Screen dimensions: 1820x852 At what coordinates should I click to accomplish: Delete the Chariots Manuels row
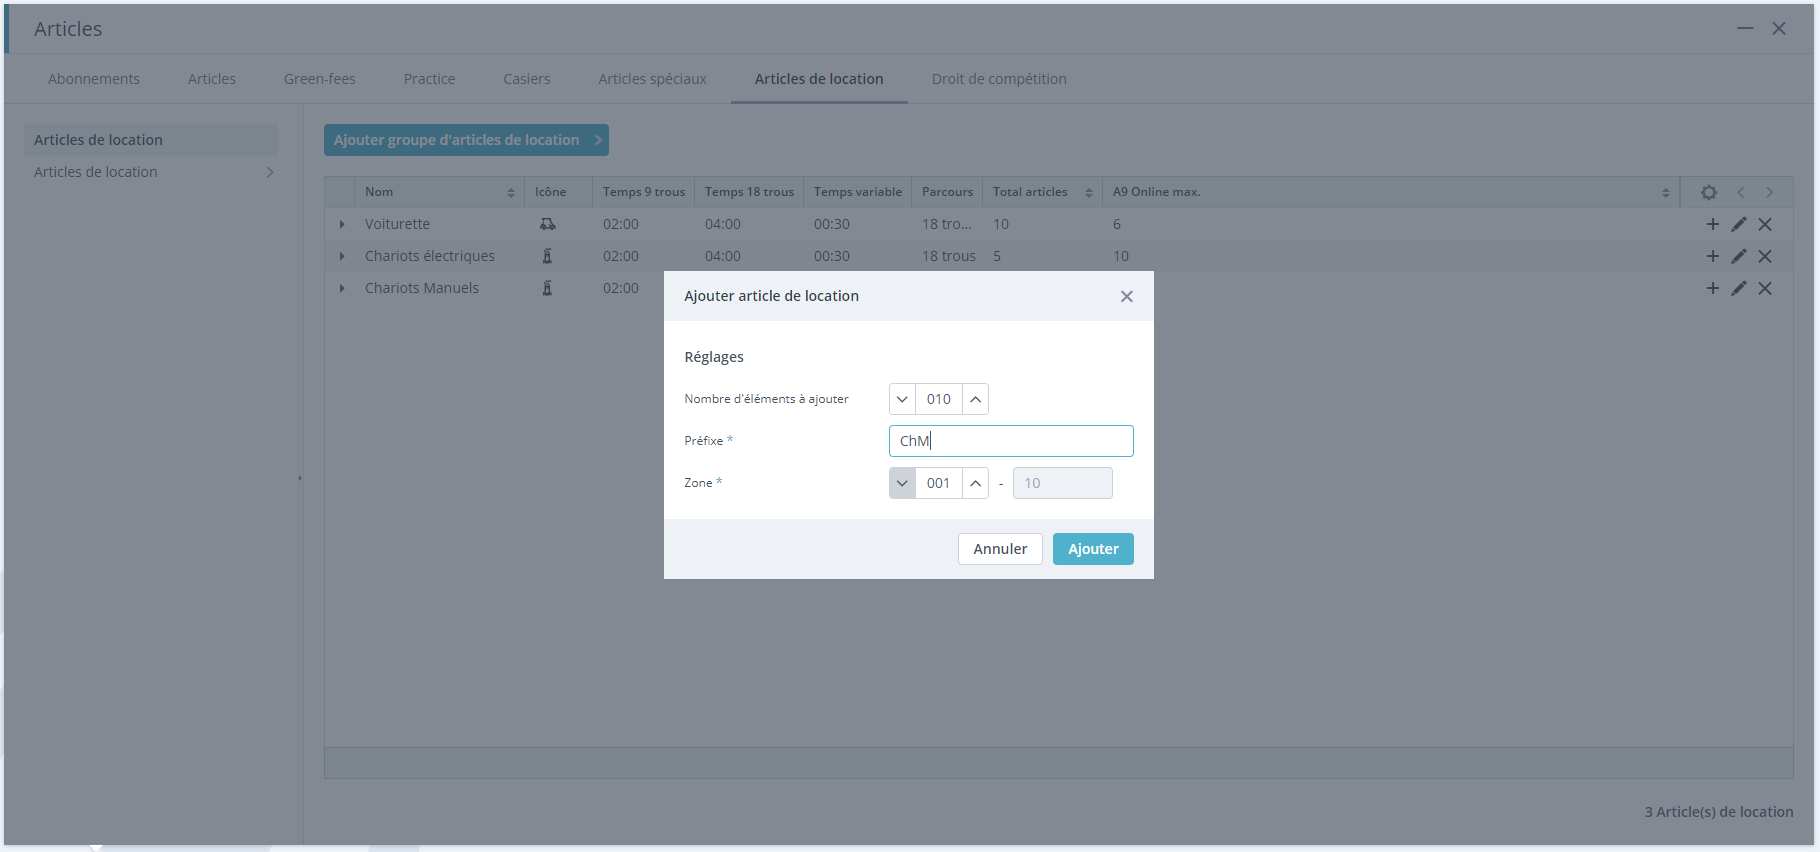[1765, 288]
